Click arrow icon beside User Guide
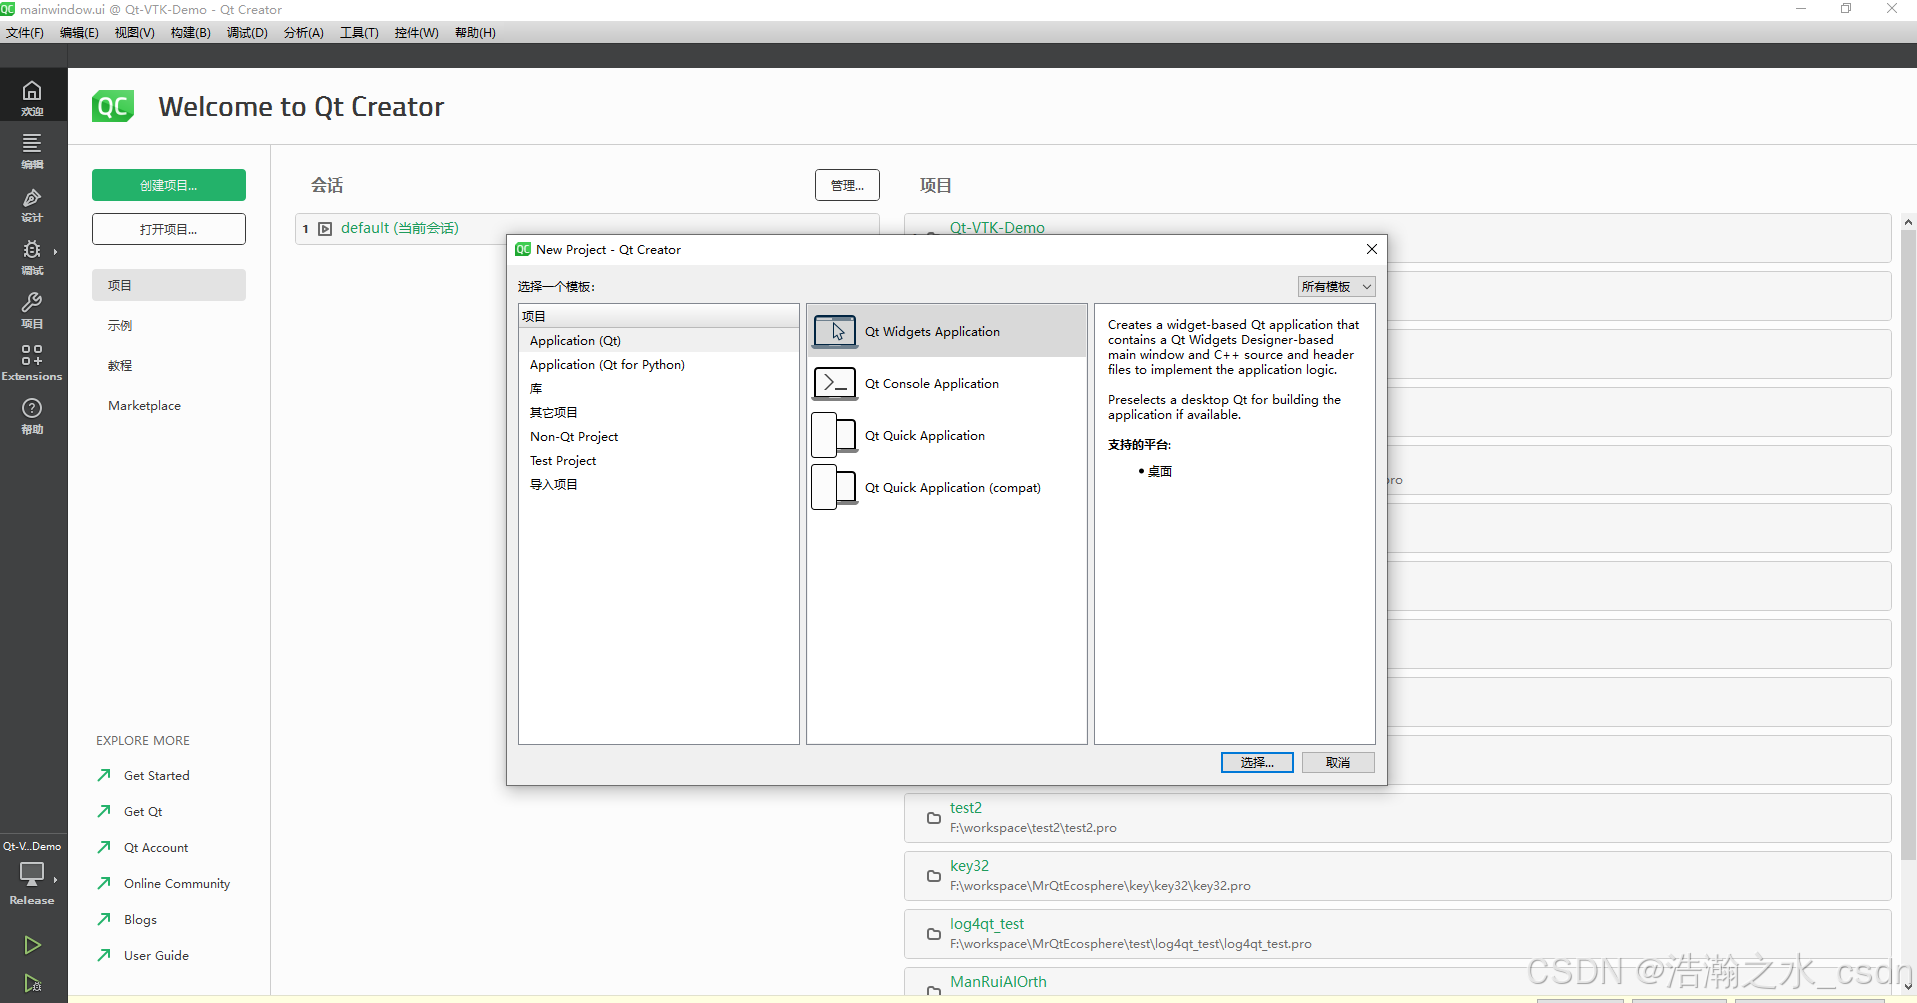This screenshot has width=1917, height=1003. [104, 955]
